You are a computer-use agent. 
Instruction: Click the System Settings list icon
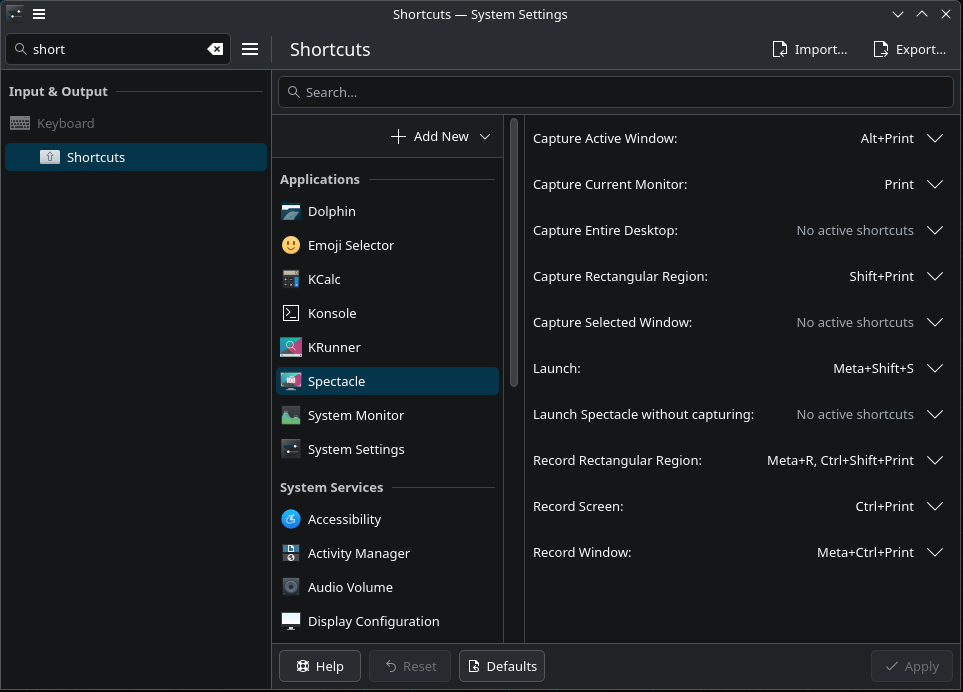(x=290, y=449)
